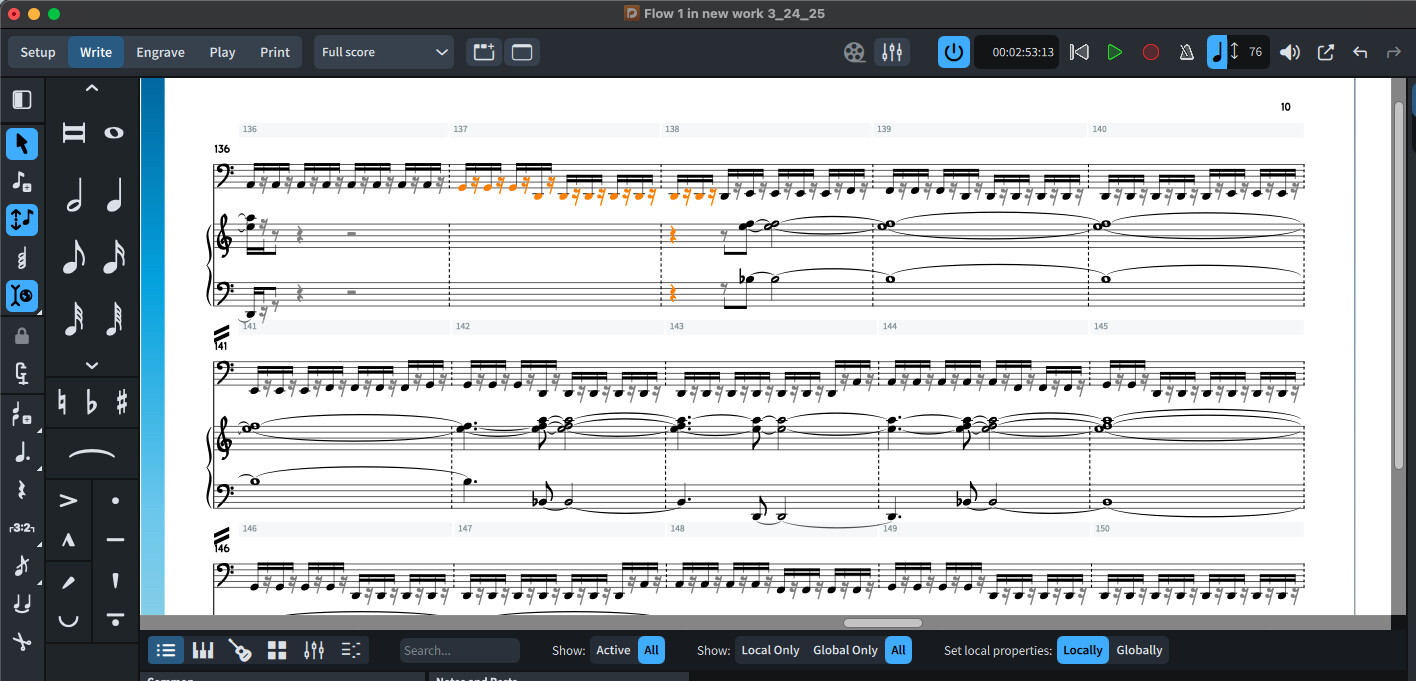Select 32nd note duration
The image size is (1416, 681).
tap(73, 320)
